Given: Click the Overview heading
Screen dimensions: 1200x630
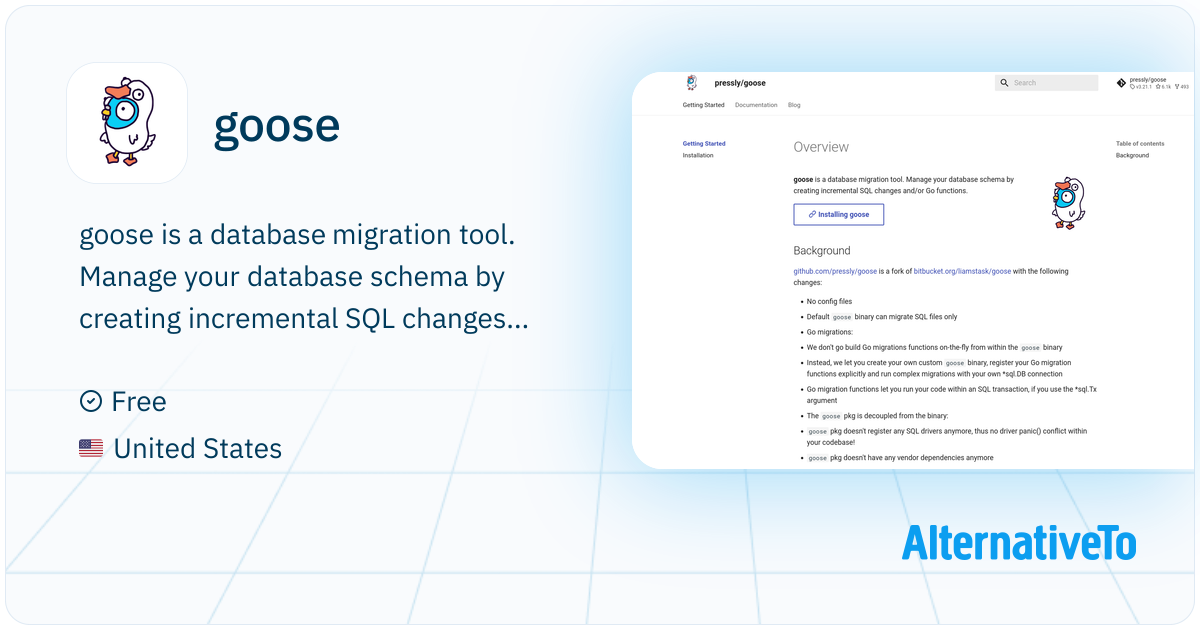Looking at the screenshot, I should click(x=821, y=147).
